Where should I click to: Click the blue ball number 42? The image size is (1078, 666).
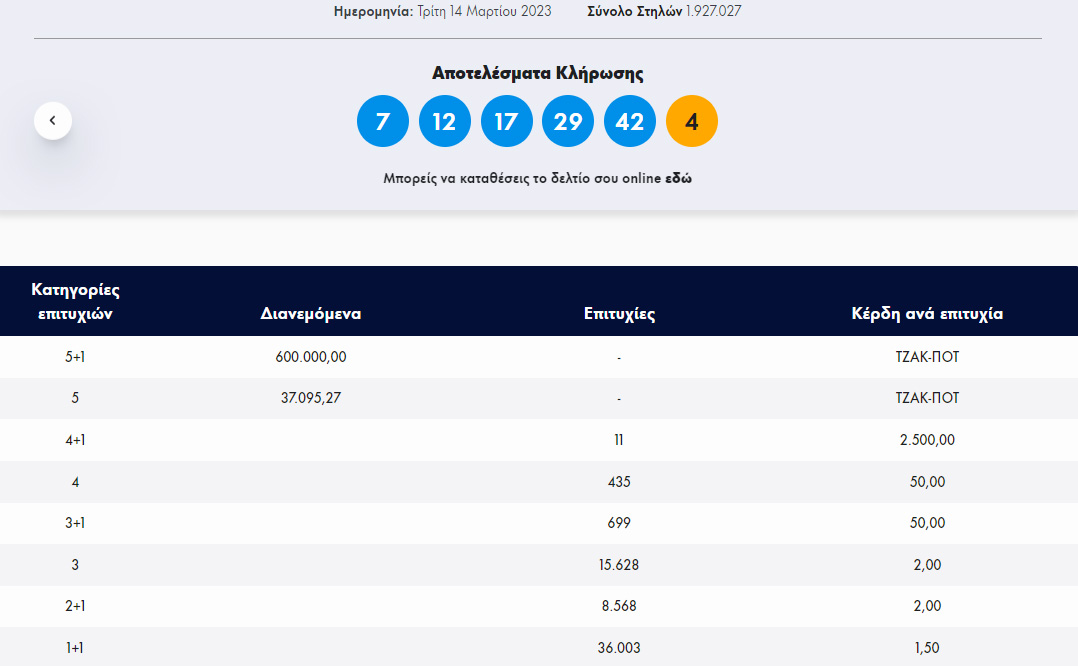pos(630,121)
